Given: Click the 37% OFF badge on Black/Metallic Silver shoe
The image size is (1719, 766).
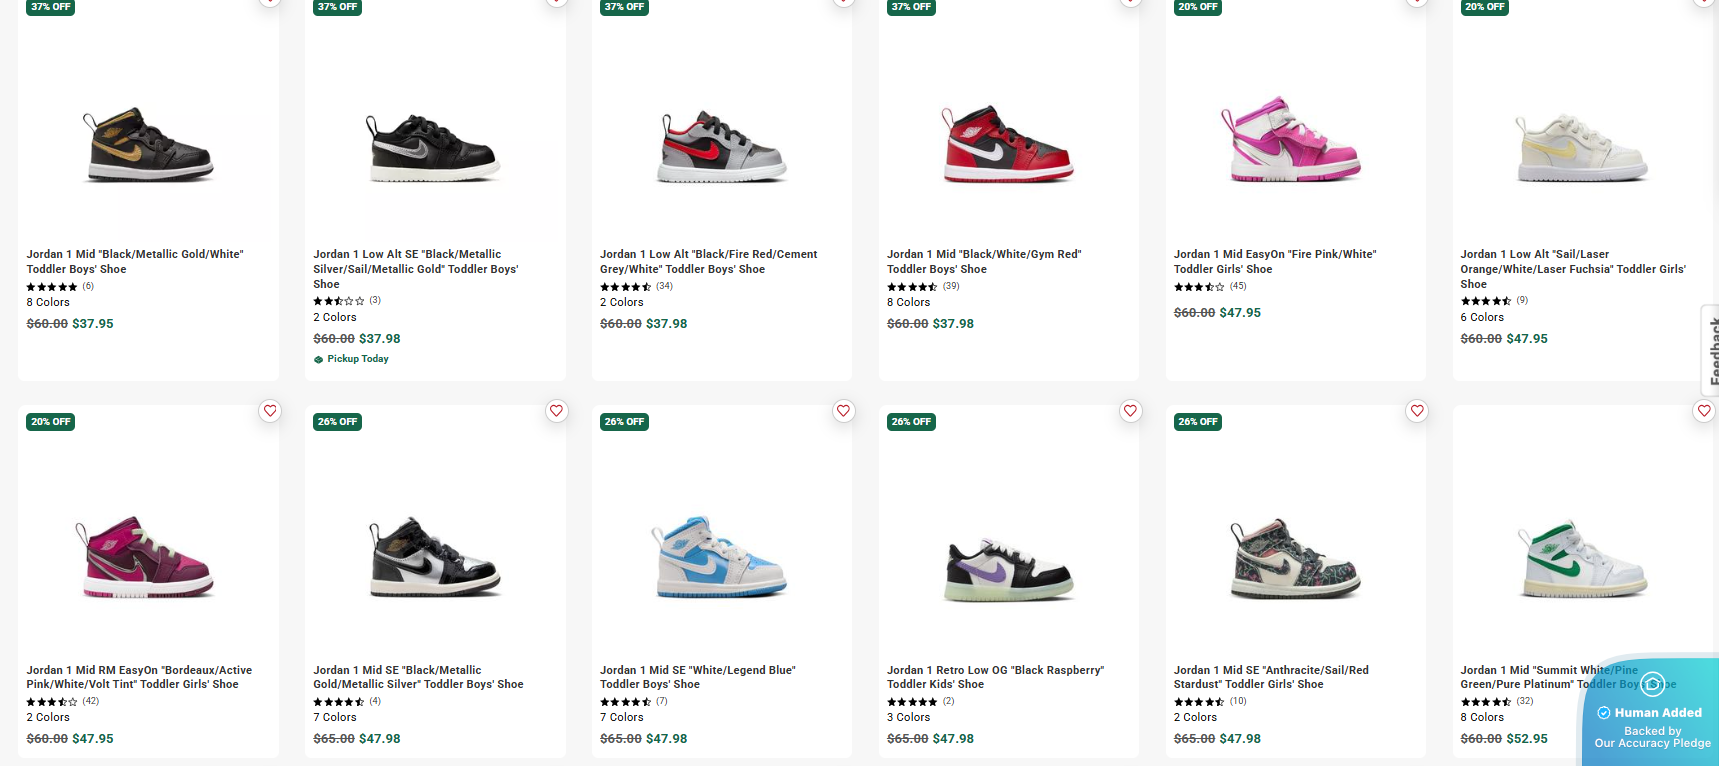Looking at the screenshot, I should [337, 7].
